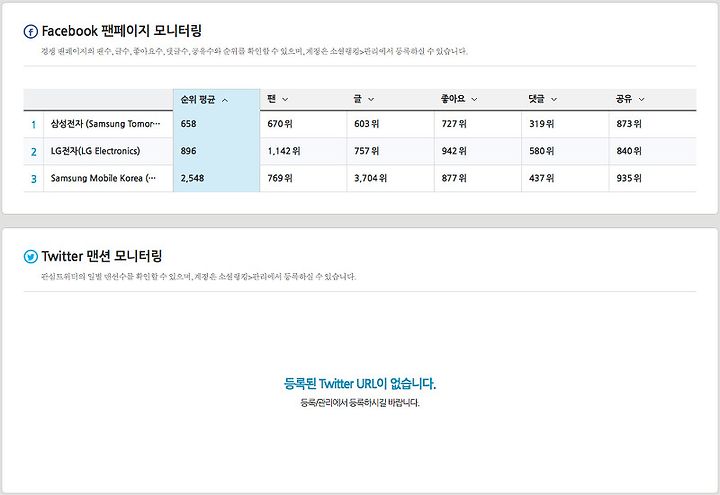720x495 pixels.
Task: Click Facebook section description text
Action: pos(254,51)
